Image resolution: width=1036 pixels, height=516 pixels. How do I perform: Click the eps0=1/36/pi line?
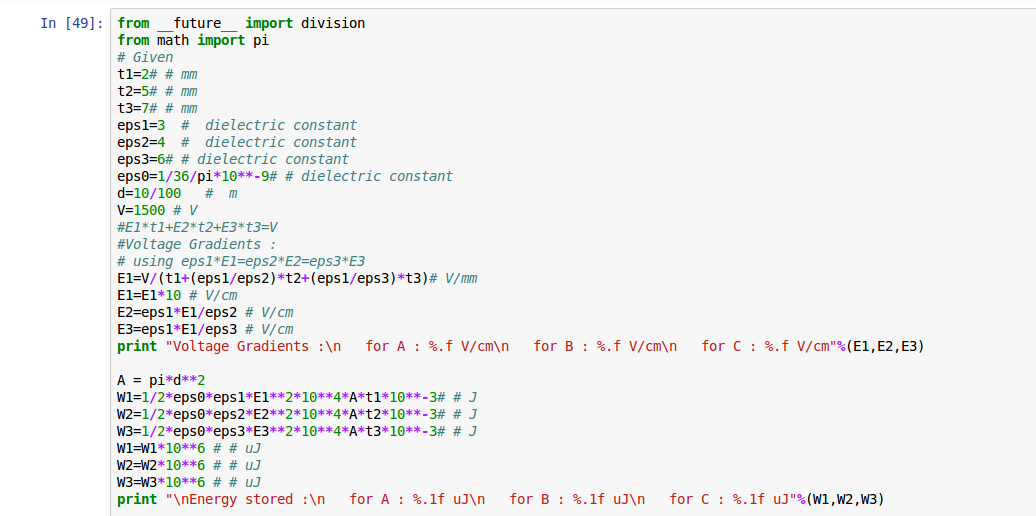[x=284, y=176]
